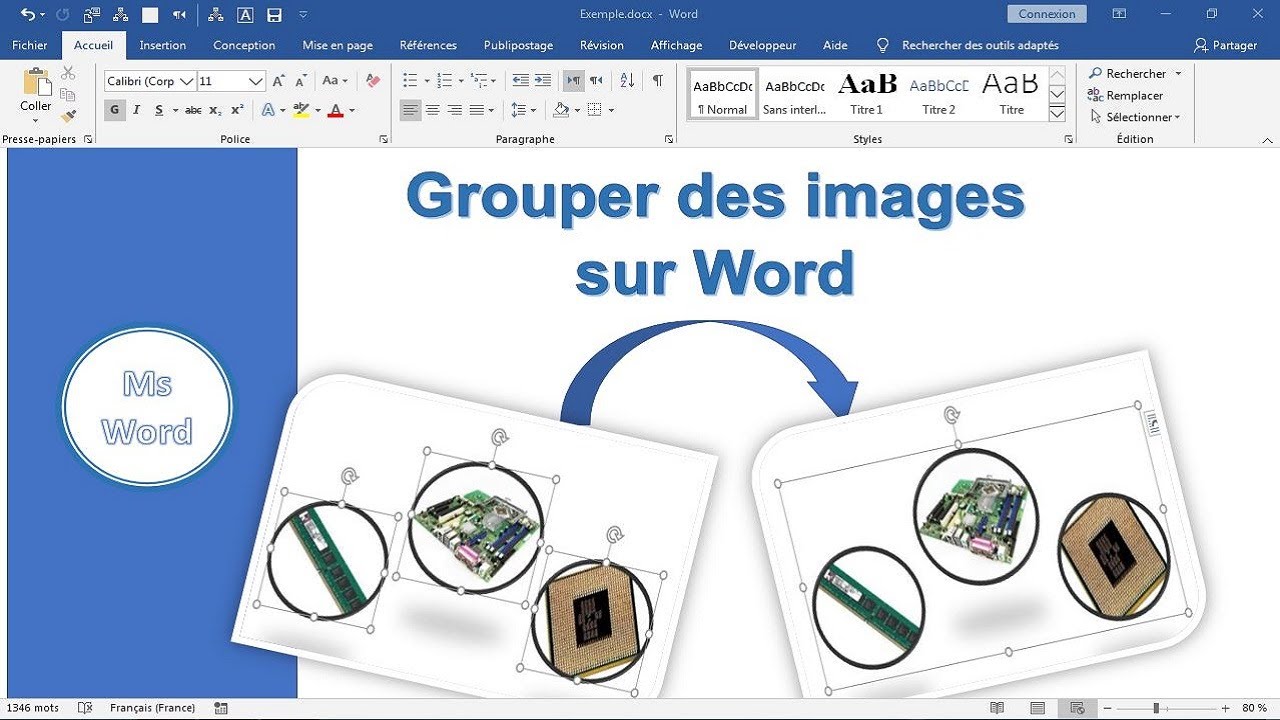Apply the red font color
Screen dimensions: 1280x720
336,110
